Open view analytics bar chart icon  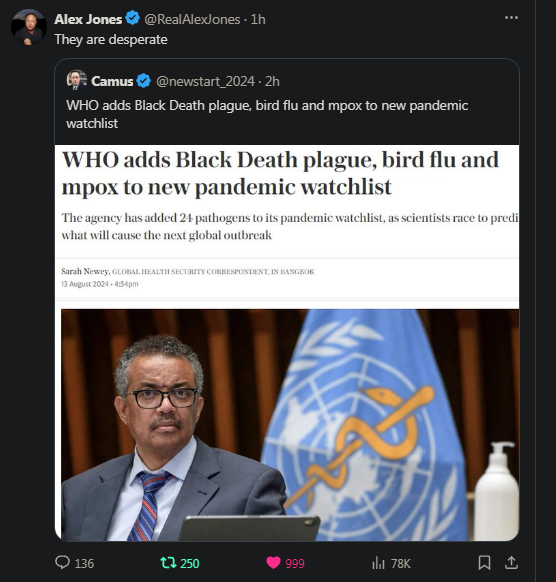pos(378,563)
